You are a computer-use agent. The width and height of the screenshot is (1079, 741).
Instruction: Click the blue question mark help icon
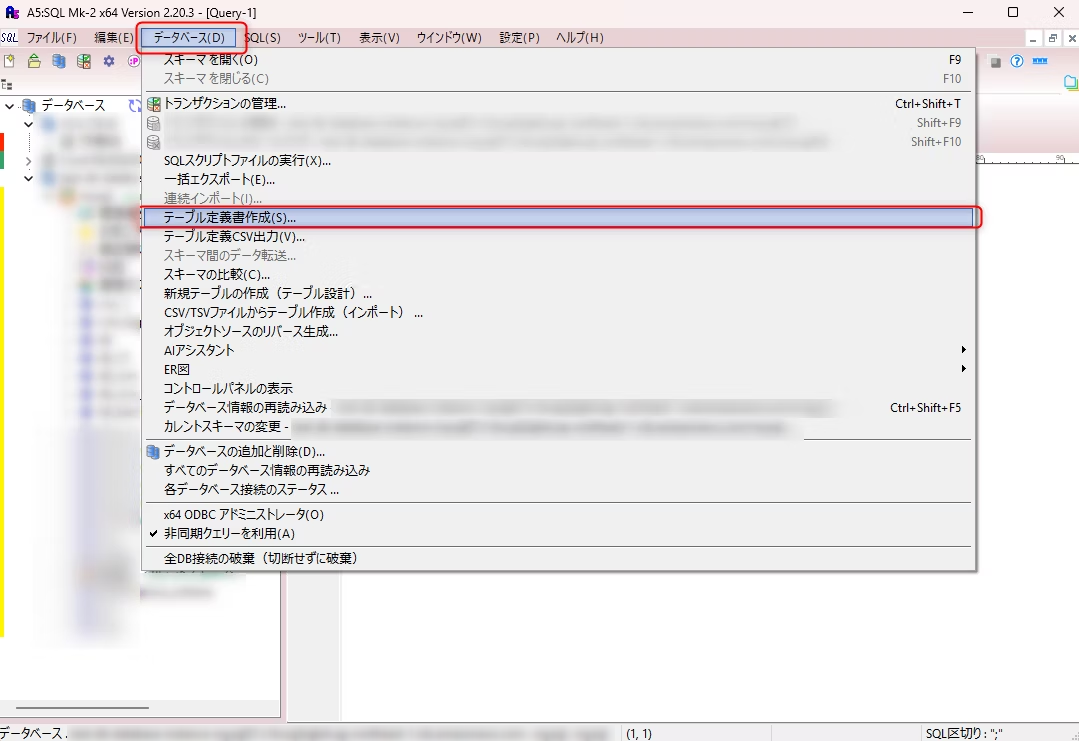coord(1017,61)
